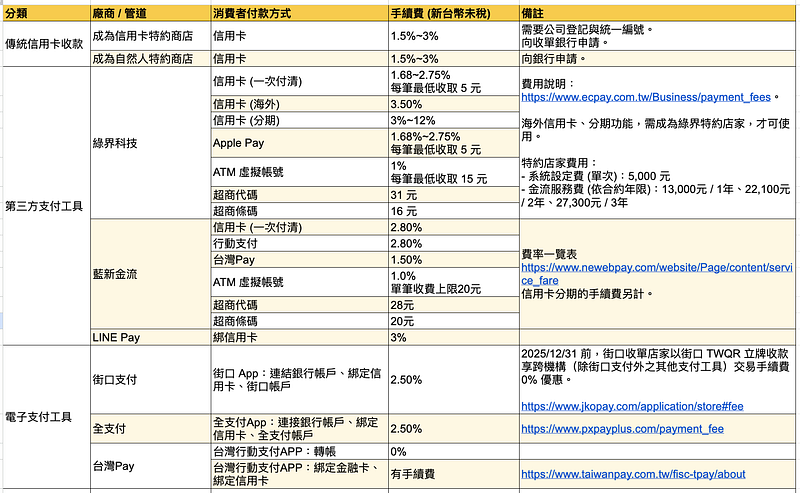Click the 全支付 vendor cell
Screen dimensions: 800x493
151,429
